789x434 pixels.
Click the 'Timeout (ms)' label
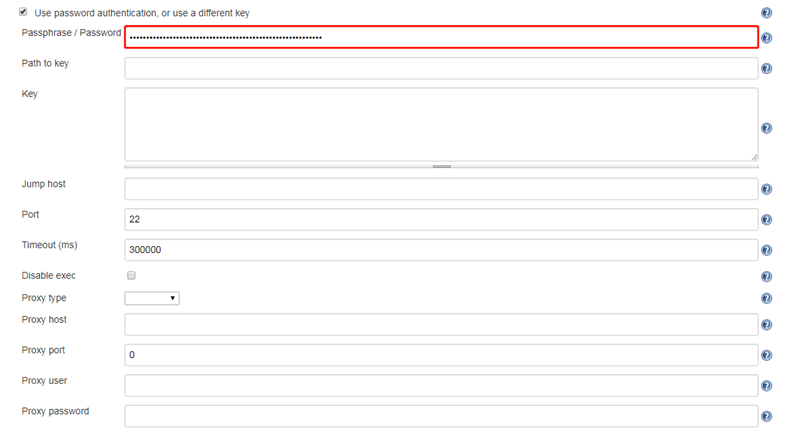[49, 245]
